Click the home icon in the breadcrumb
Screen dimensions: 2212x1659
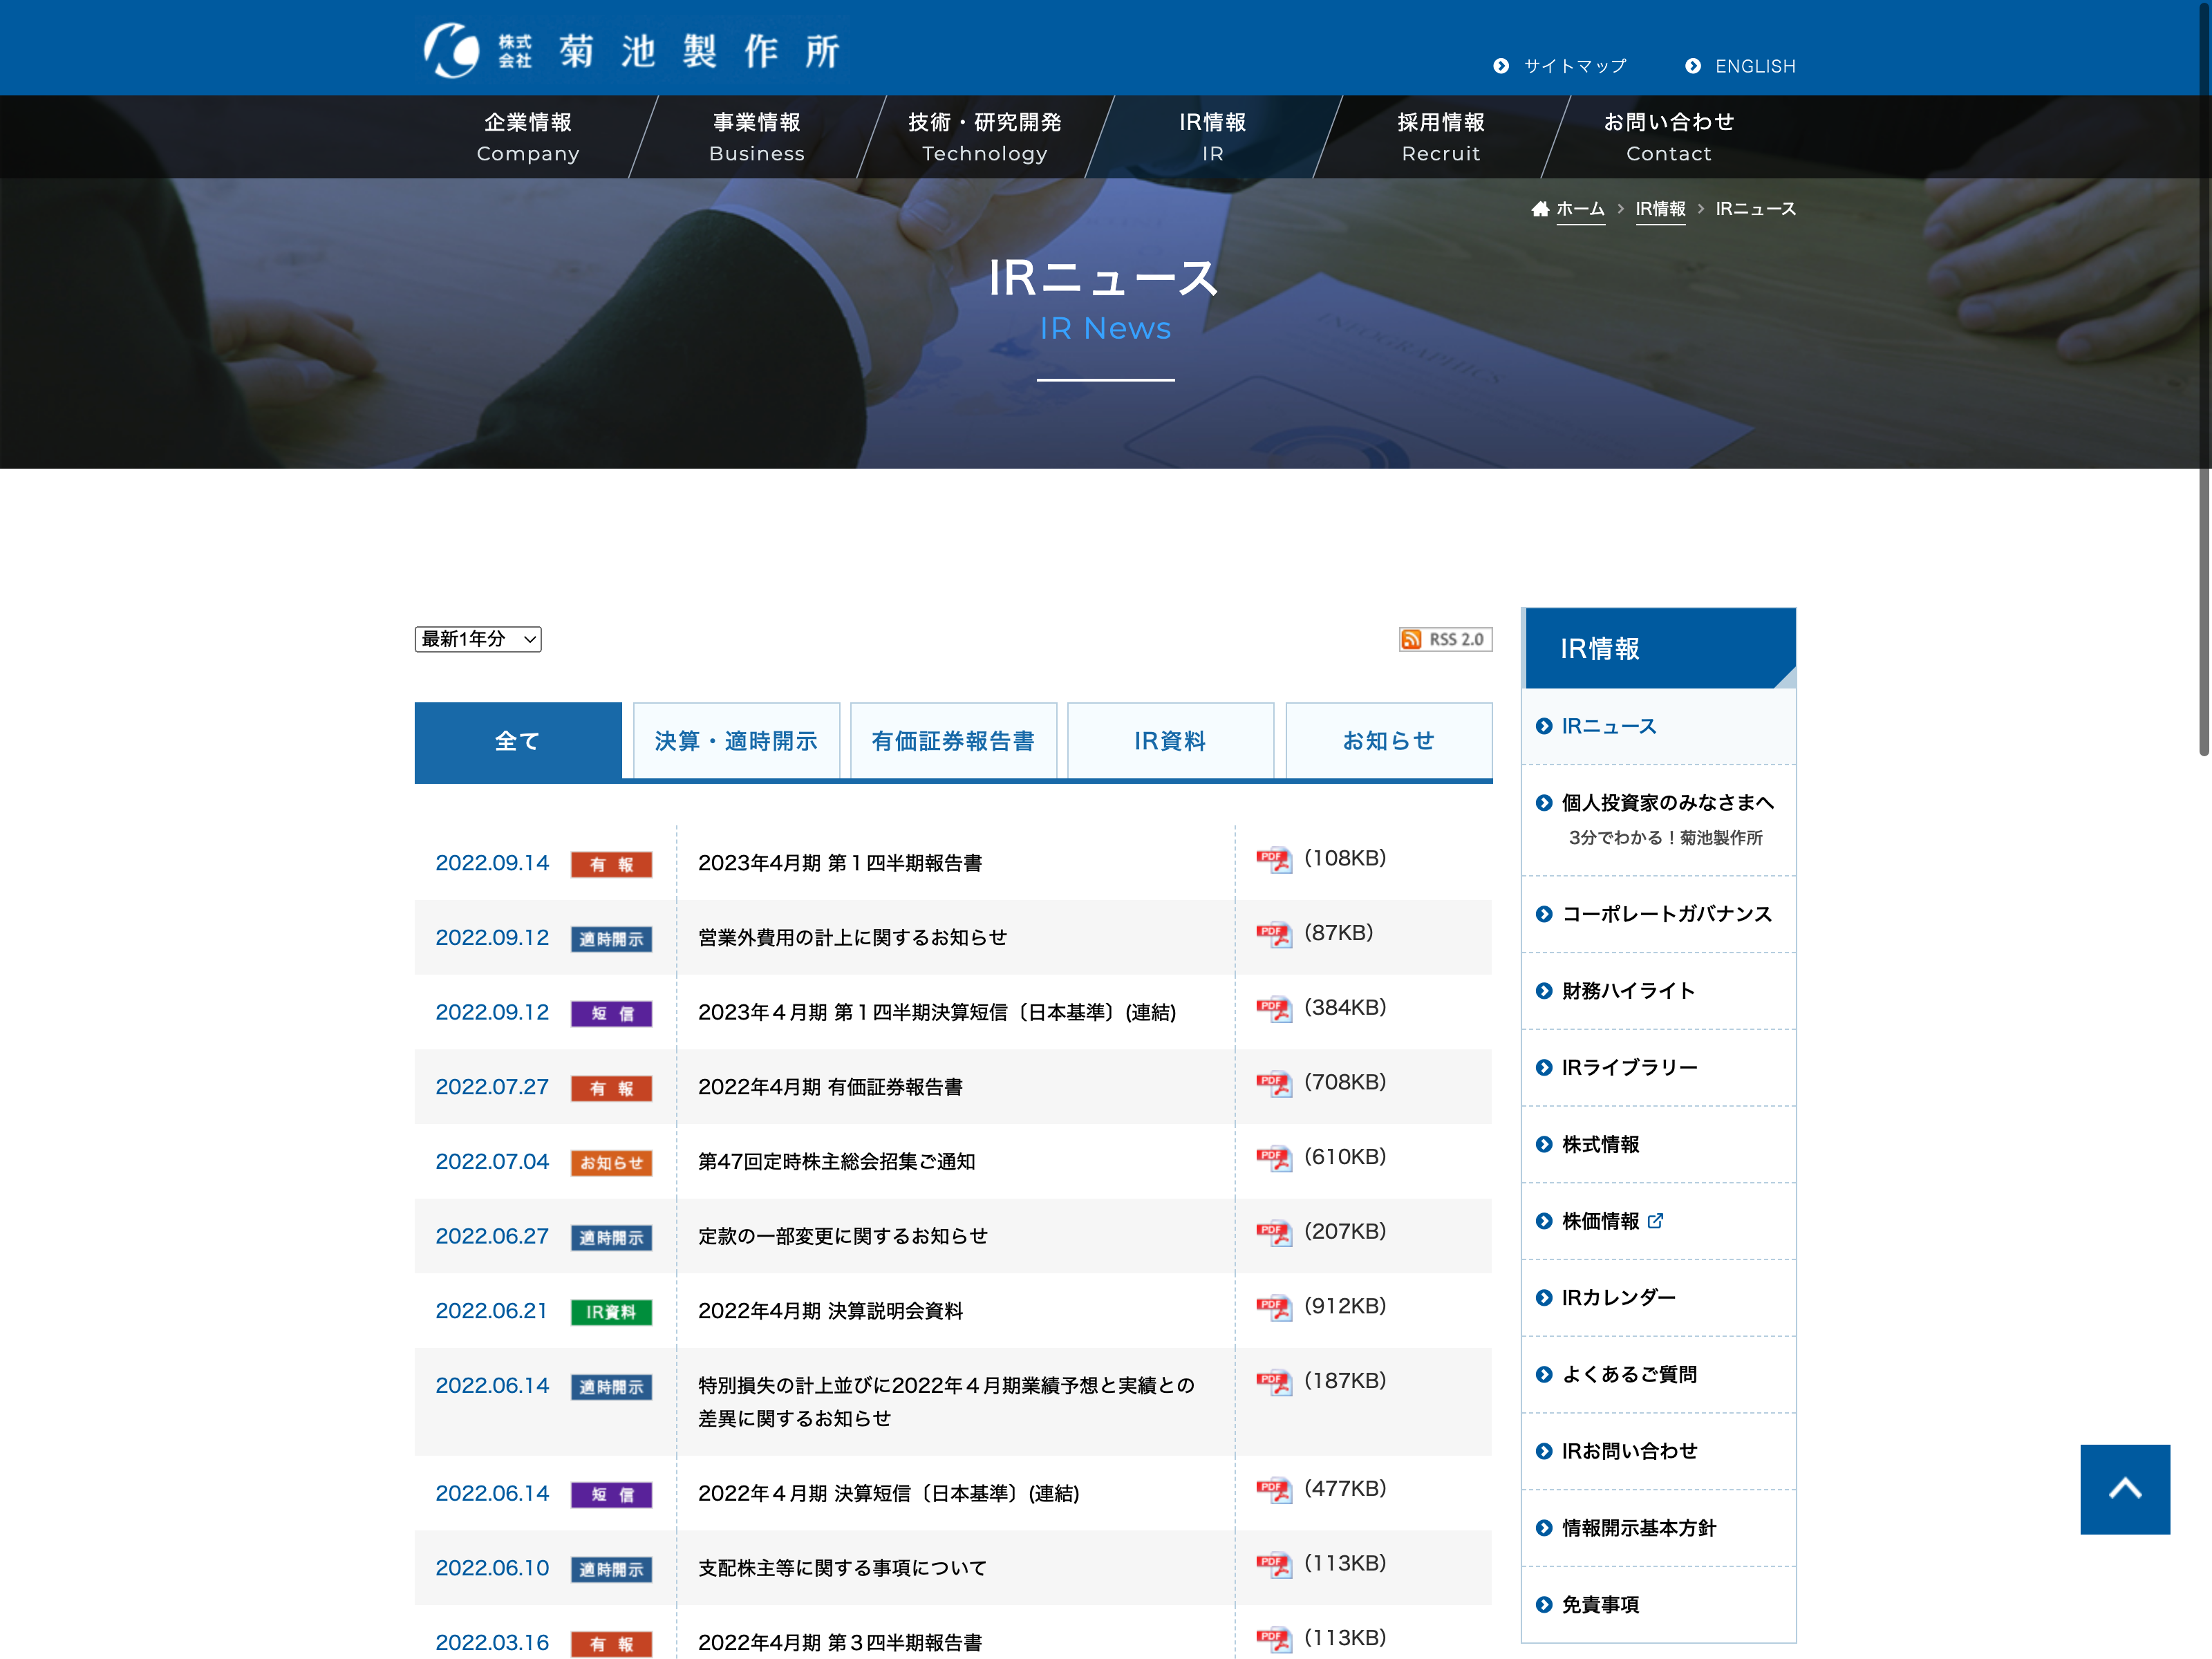tap(1540, 209)
